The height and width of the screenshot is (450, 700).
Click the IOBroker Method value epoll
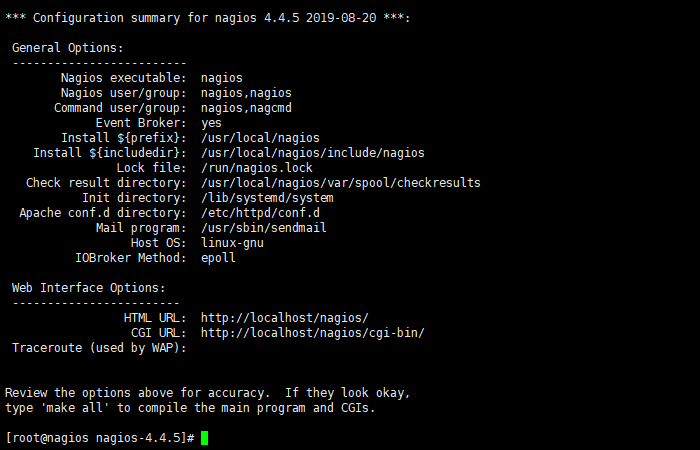coord(218,258)
